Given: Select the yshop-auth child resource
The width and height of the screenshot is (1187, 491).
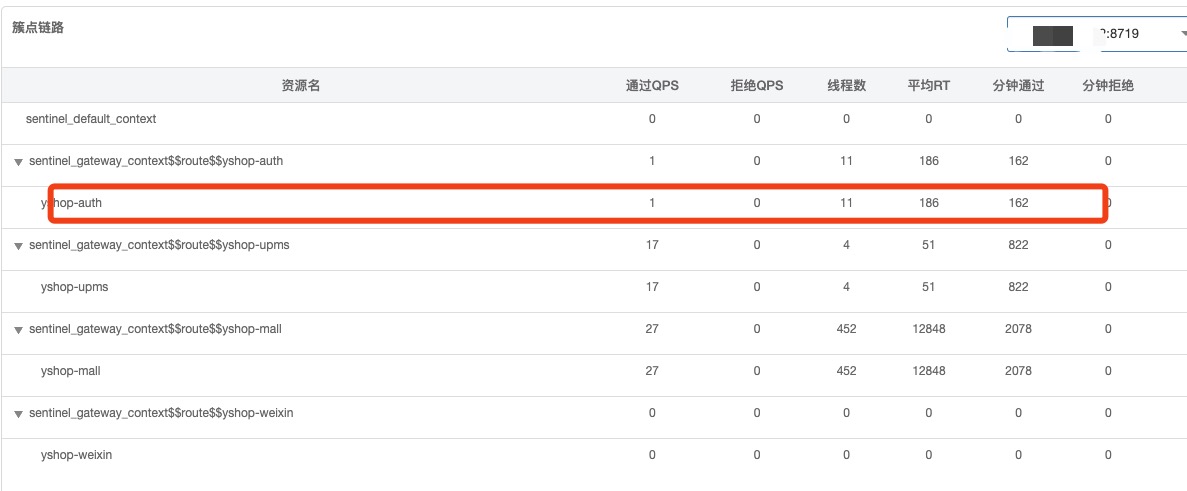Looking at the screenshot, I should 71,203.
